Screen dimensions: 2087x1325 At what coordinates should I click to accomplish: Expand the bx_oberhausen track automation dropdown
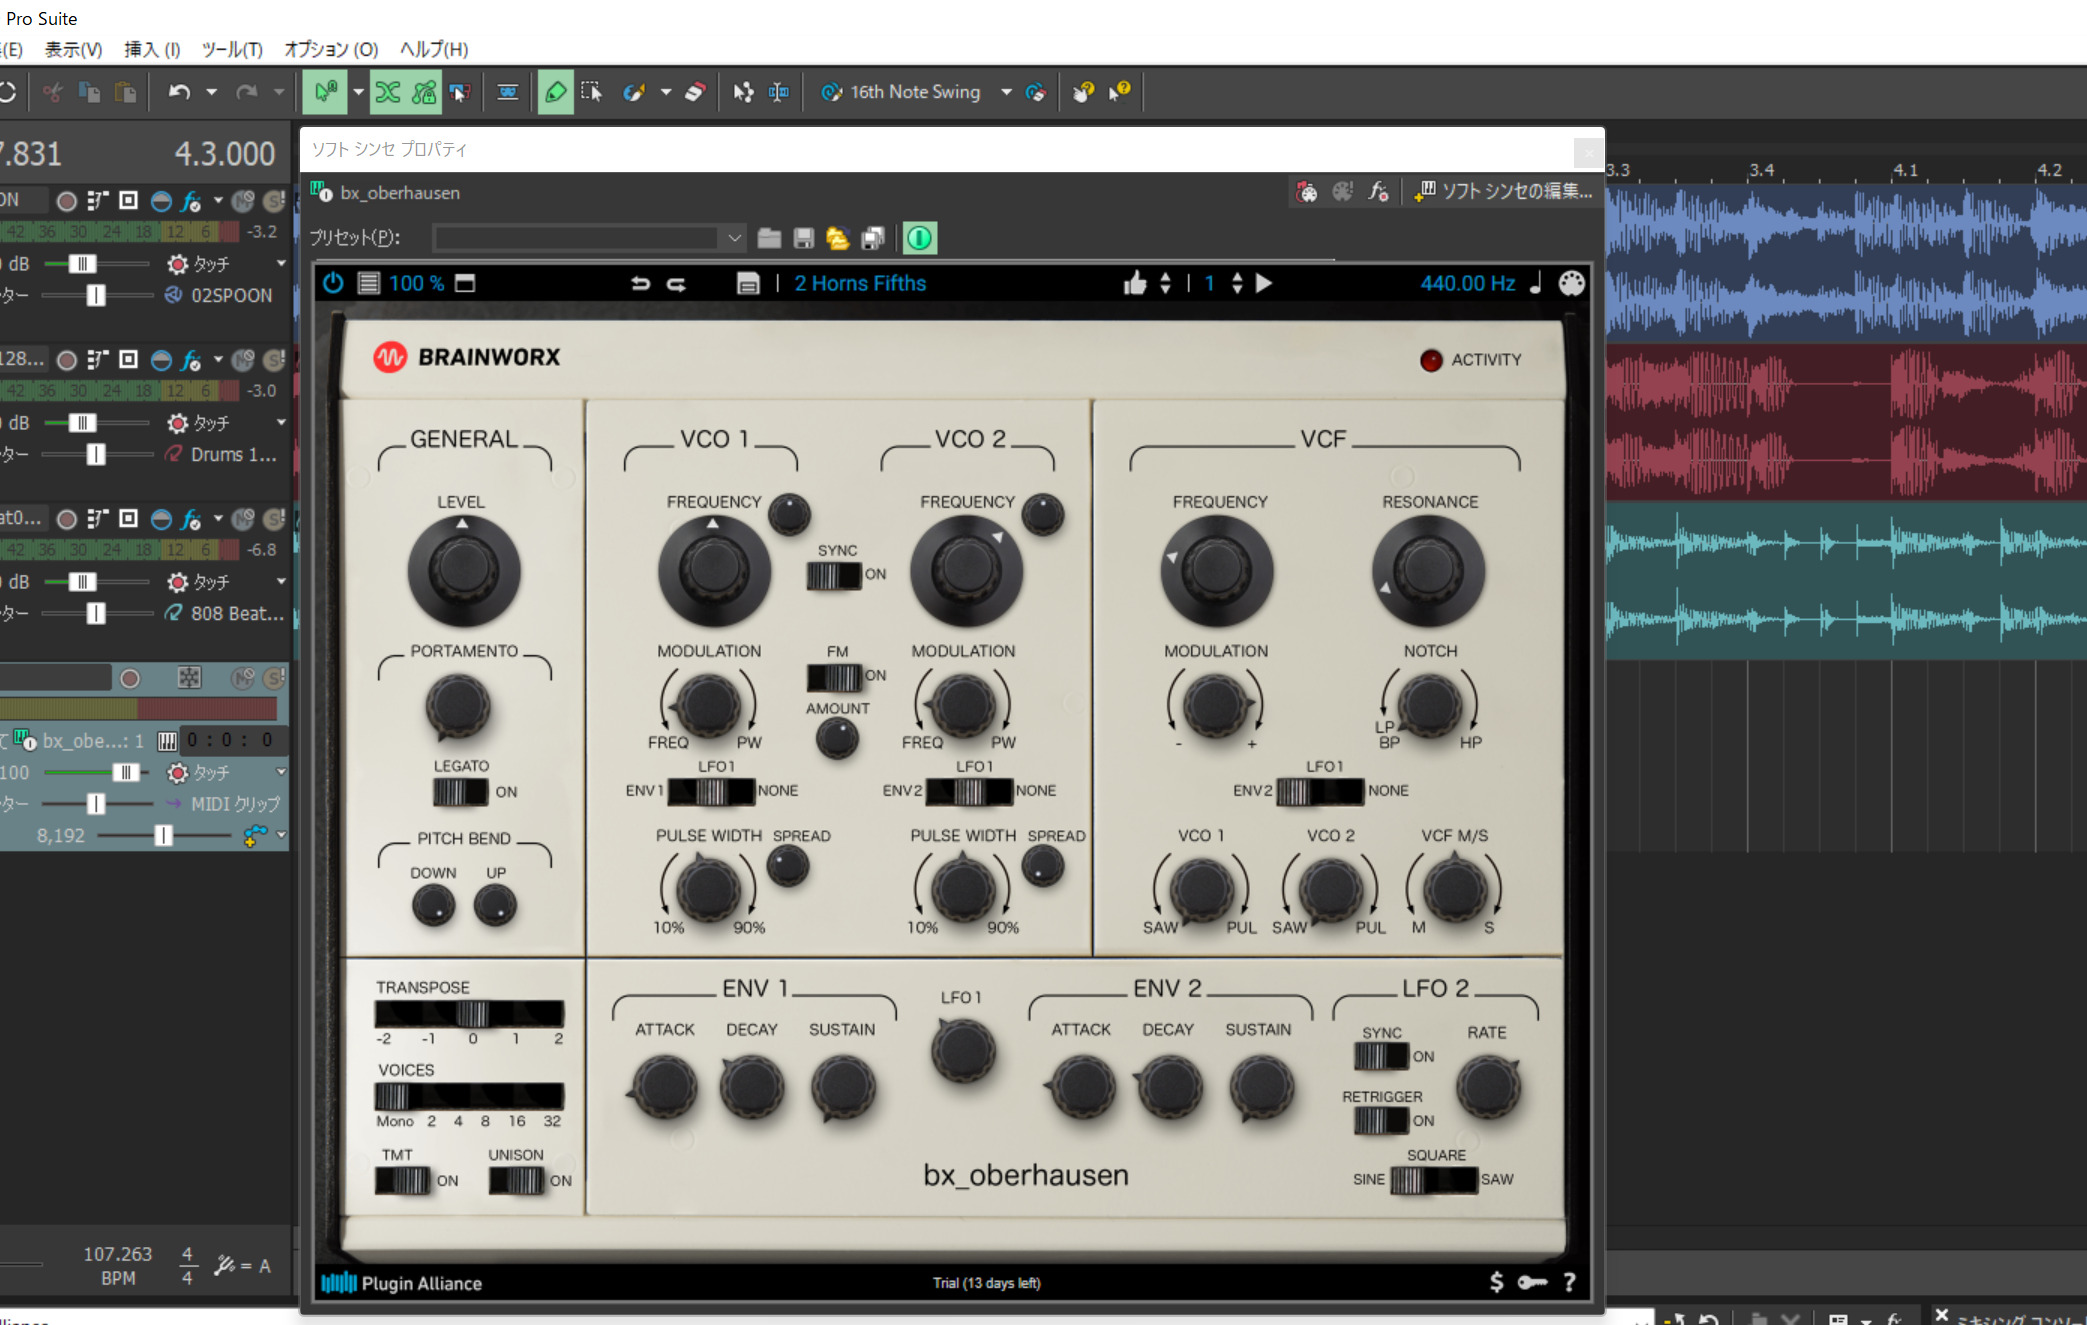tap(281, 772)
